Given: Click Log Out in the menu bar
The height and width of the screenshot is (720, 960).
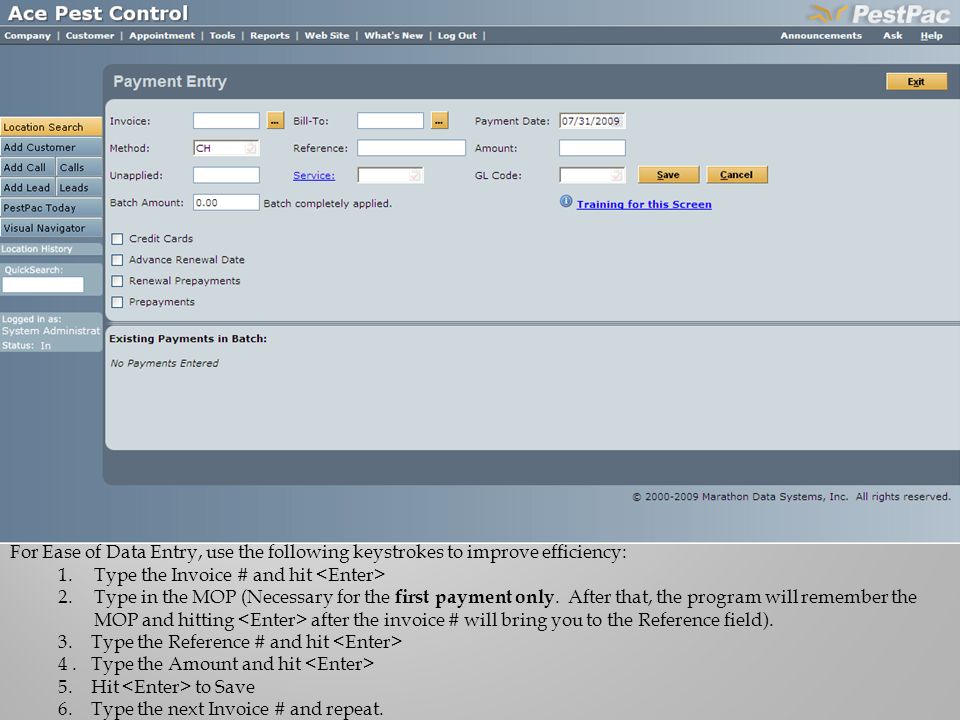Looking at the screenshot, I should tap(457, 36).
